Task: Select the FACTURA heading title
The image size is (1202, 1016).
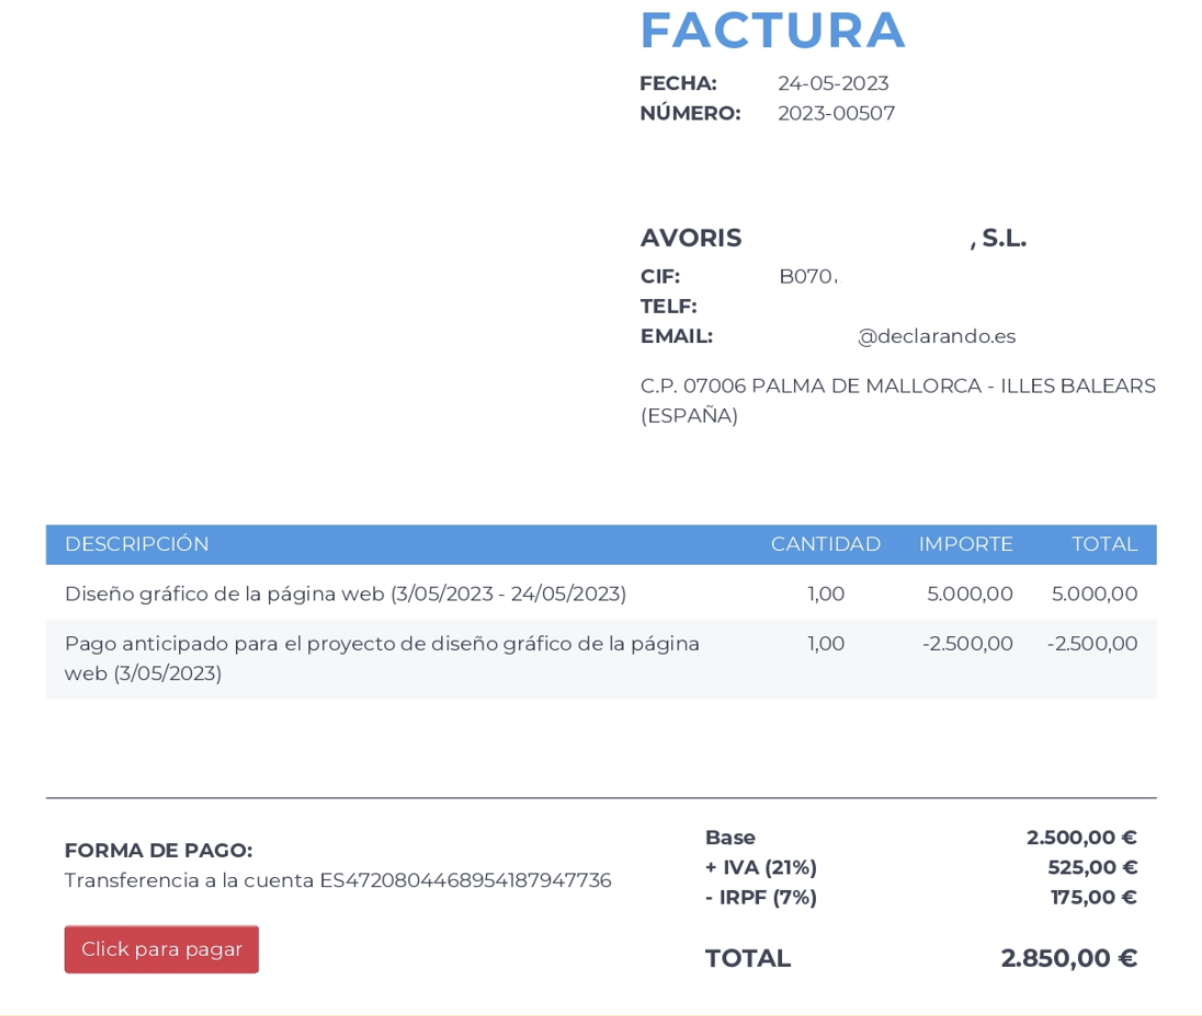Action: [x=772, y=30]
